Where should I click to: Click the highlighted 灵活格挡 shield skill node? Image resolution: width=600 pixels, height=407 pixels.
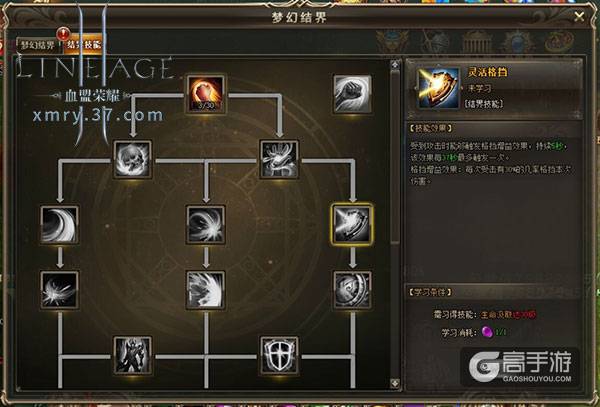352,225
